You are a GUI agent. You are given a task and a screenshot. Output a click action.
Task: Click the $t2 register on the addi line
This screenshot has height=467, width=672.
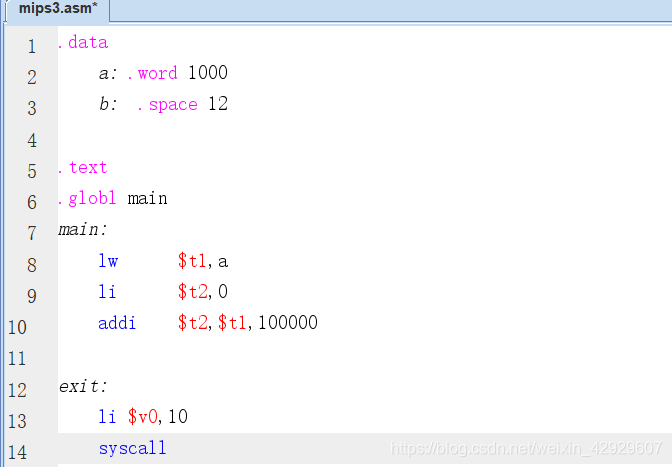[193, 323]
